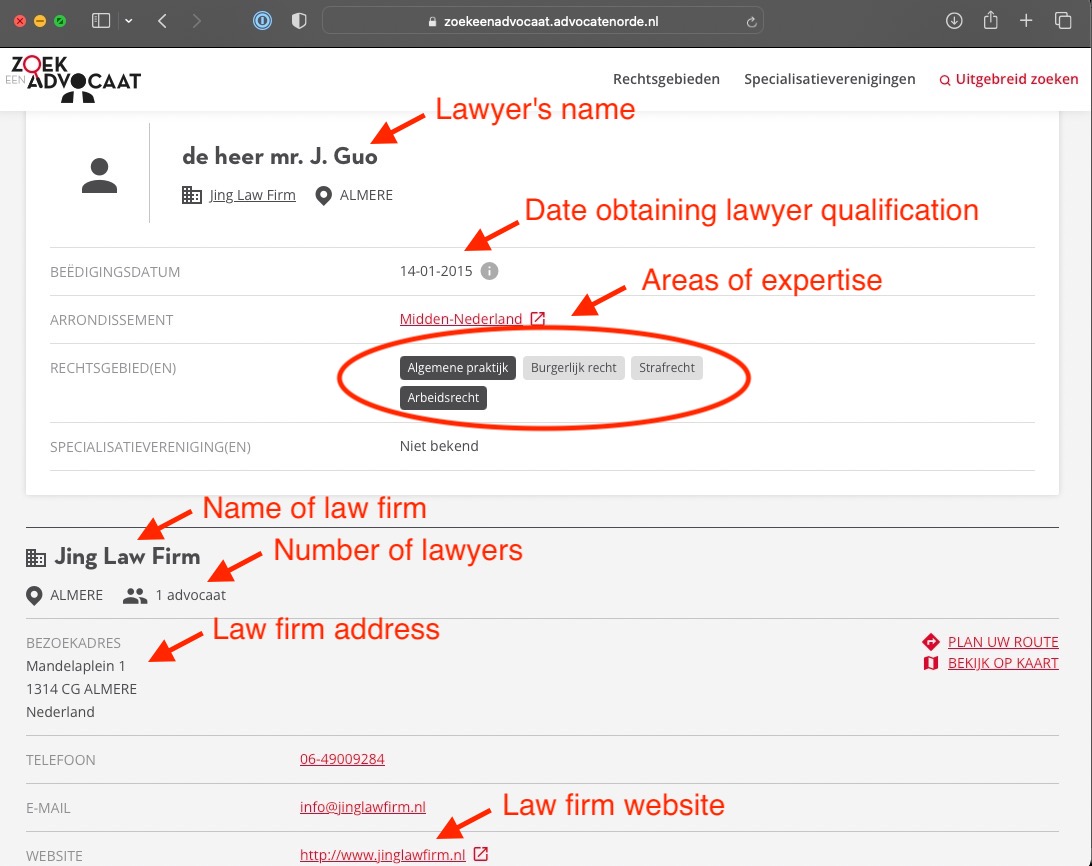Click the map icon beside BEKIJK OP KAART

click(x=930, y=662)
